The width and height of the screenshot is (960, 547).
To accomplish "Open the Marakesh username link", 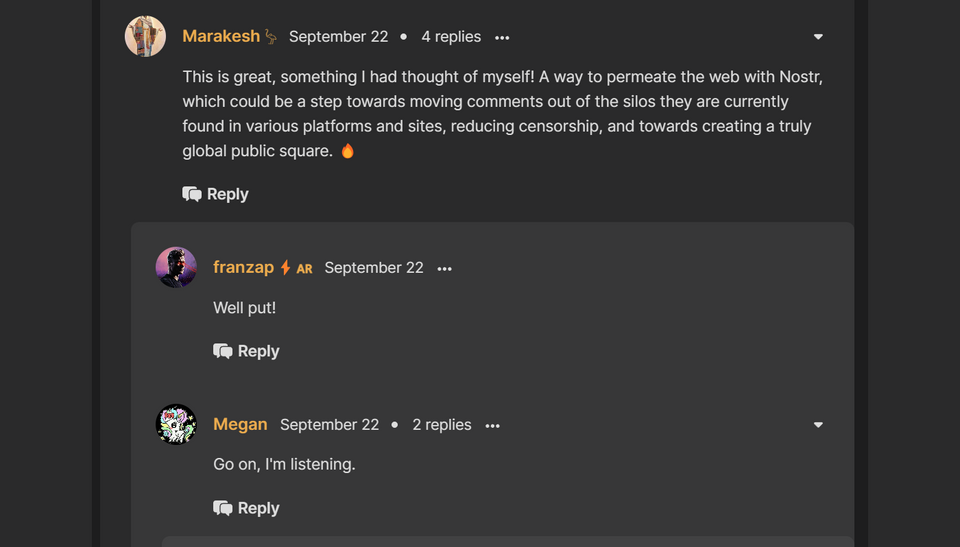I will (x=221, y=37).
